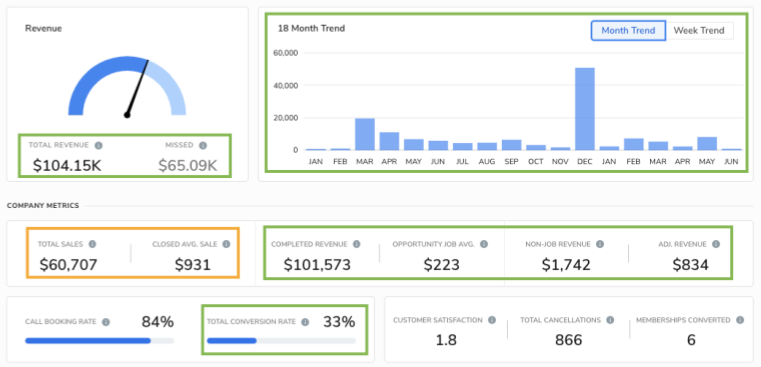Select the second MAY bar near chart end
This screenshot has width=761, height=367.
(x=707, y=143)
